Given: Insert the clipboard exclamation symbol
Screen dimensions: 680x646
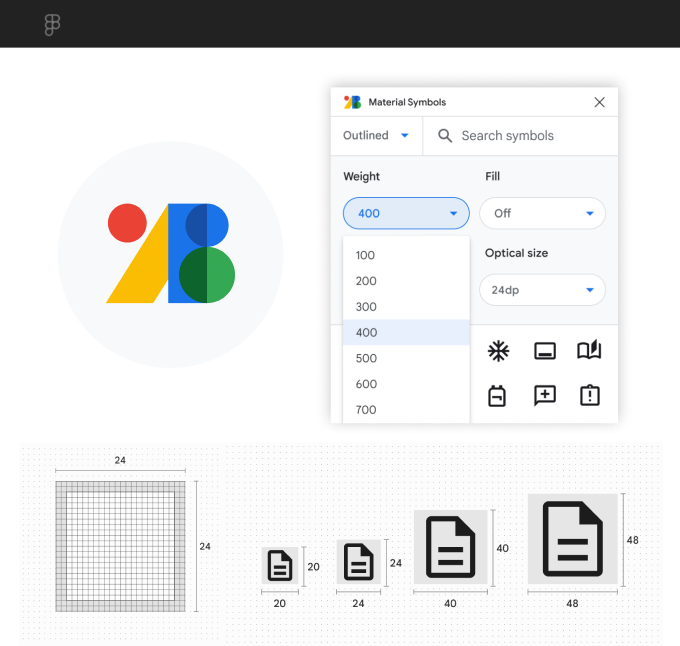Looking at the screenshot, I should click(x=590, y=395).
